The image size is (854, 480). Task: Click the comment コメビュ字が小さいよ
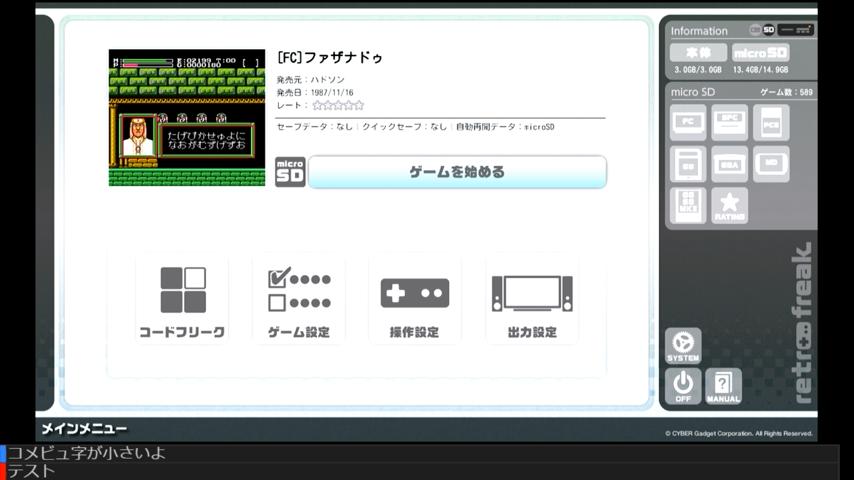click(87, 453)
